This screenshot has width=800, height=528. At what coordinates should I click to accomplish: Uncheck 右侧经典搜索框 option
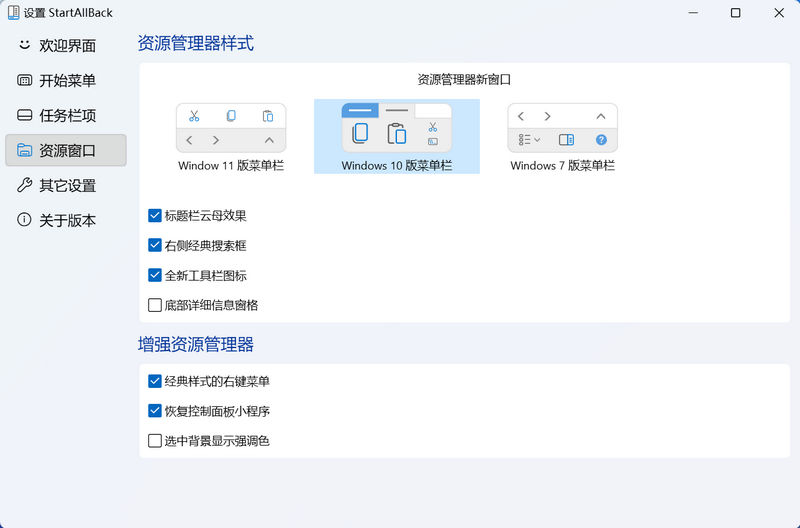coord(155,245)
